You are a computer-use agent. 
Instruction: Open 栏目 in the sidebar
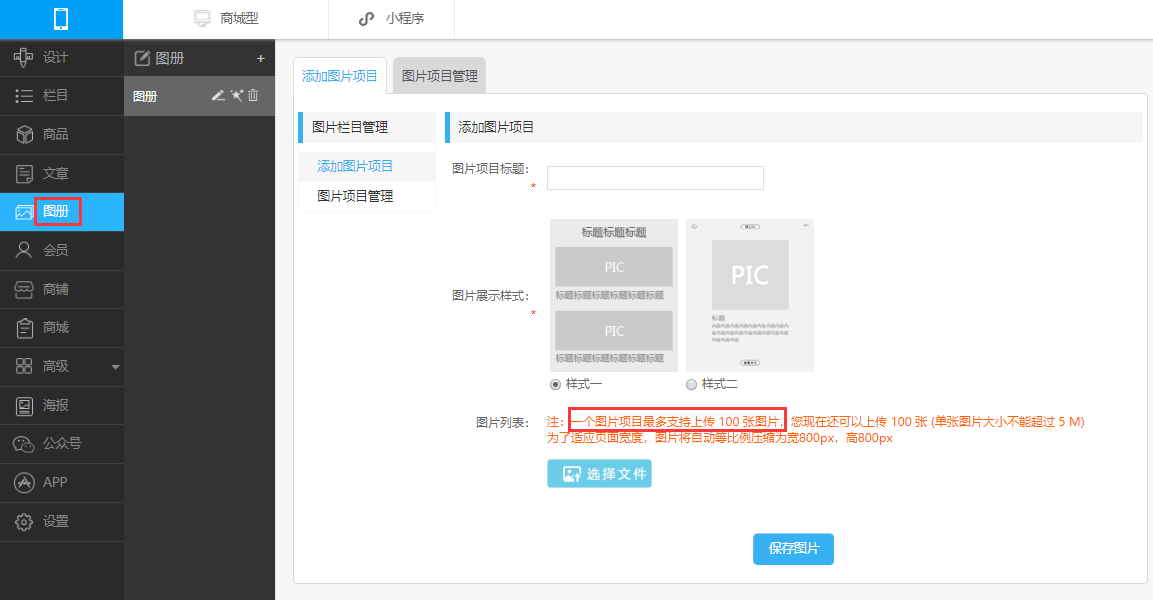coord(62,96)
